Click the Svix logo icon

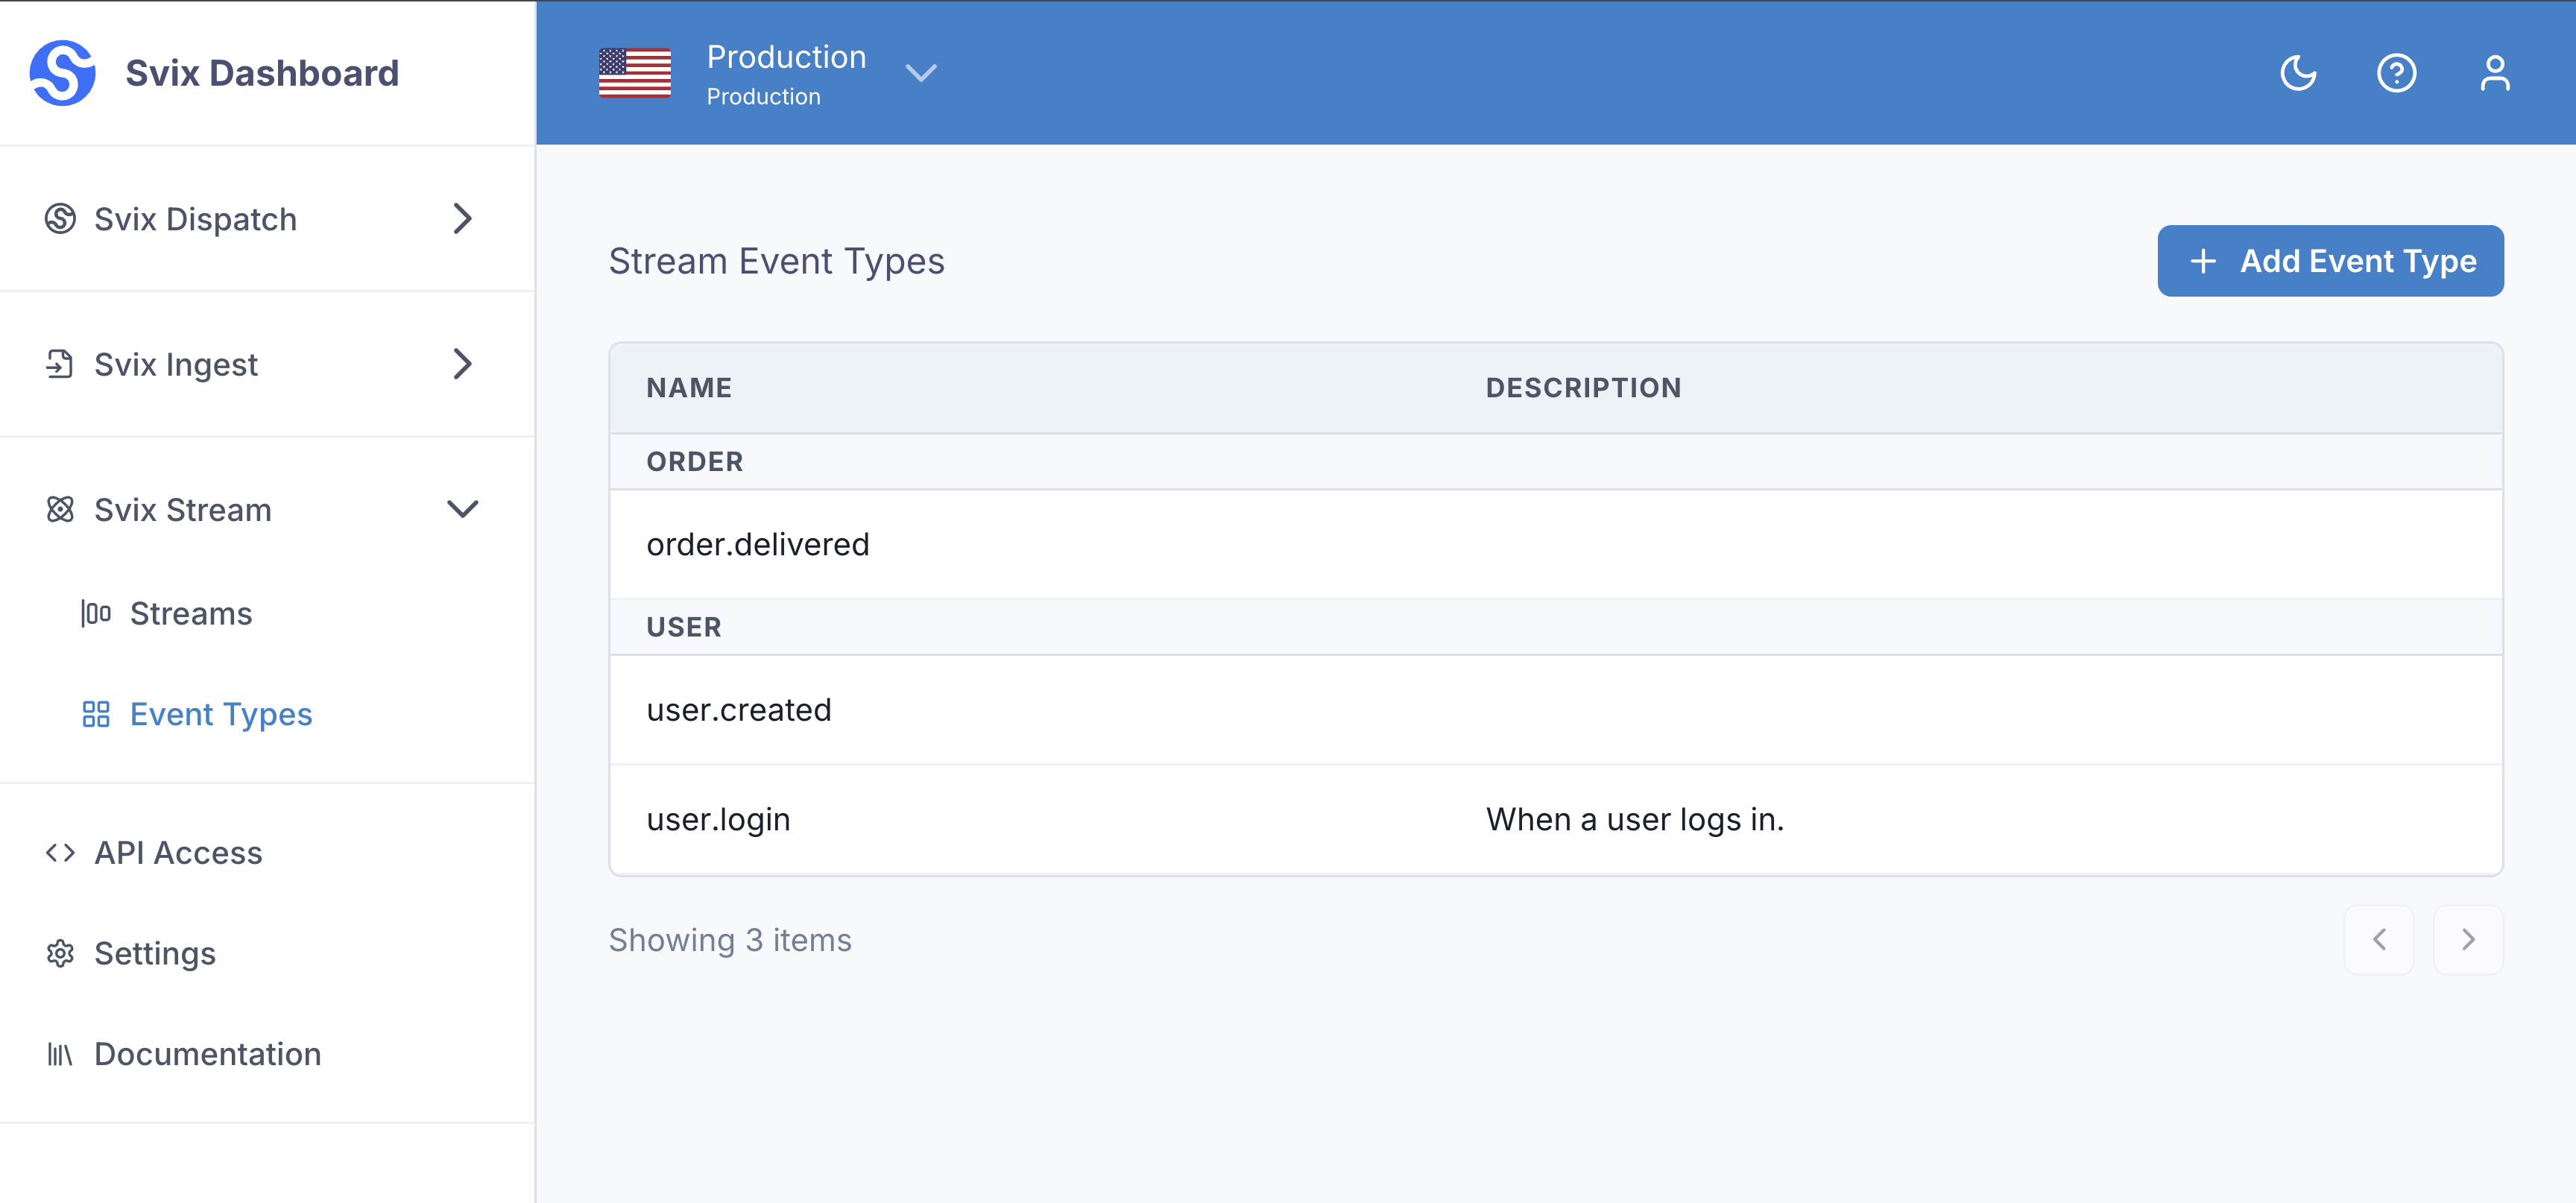[x=62, y=73]
